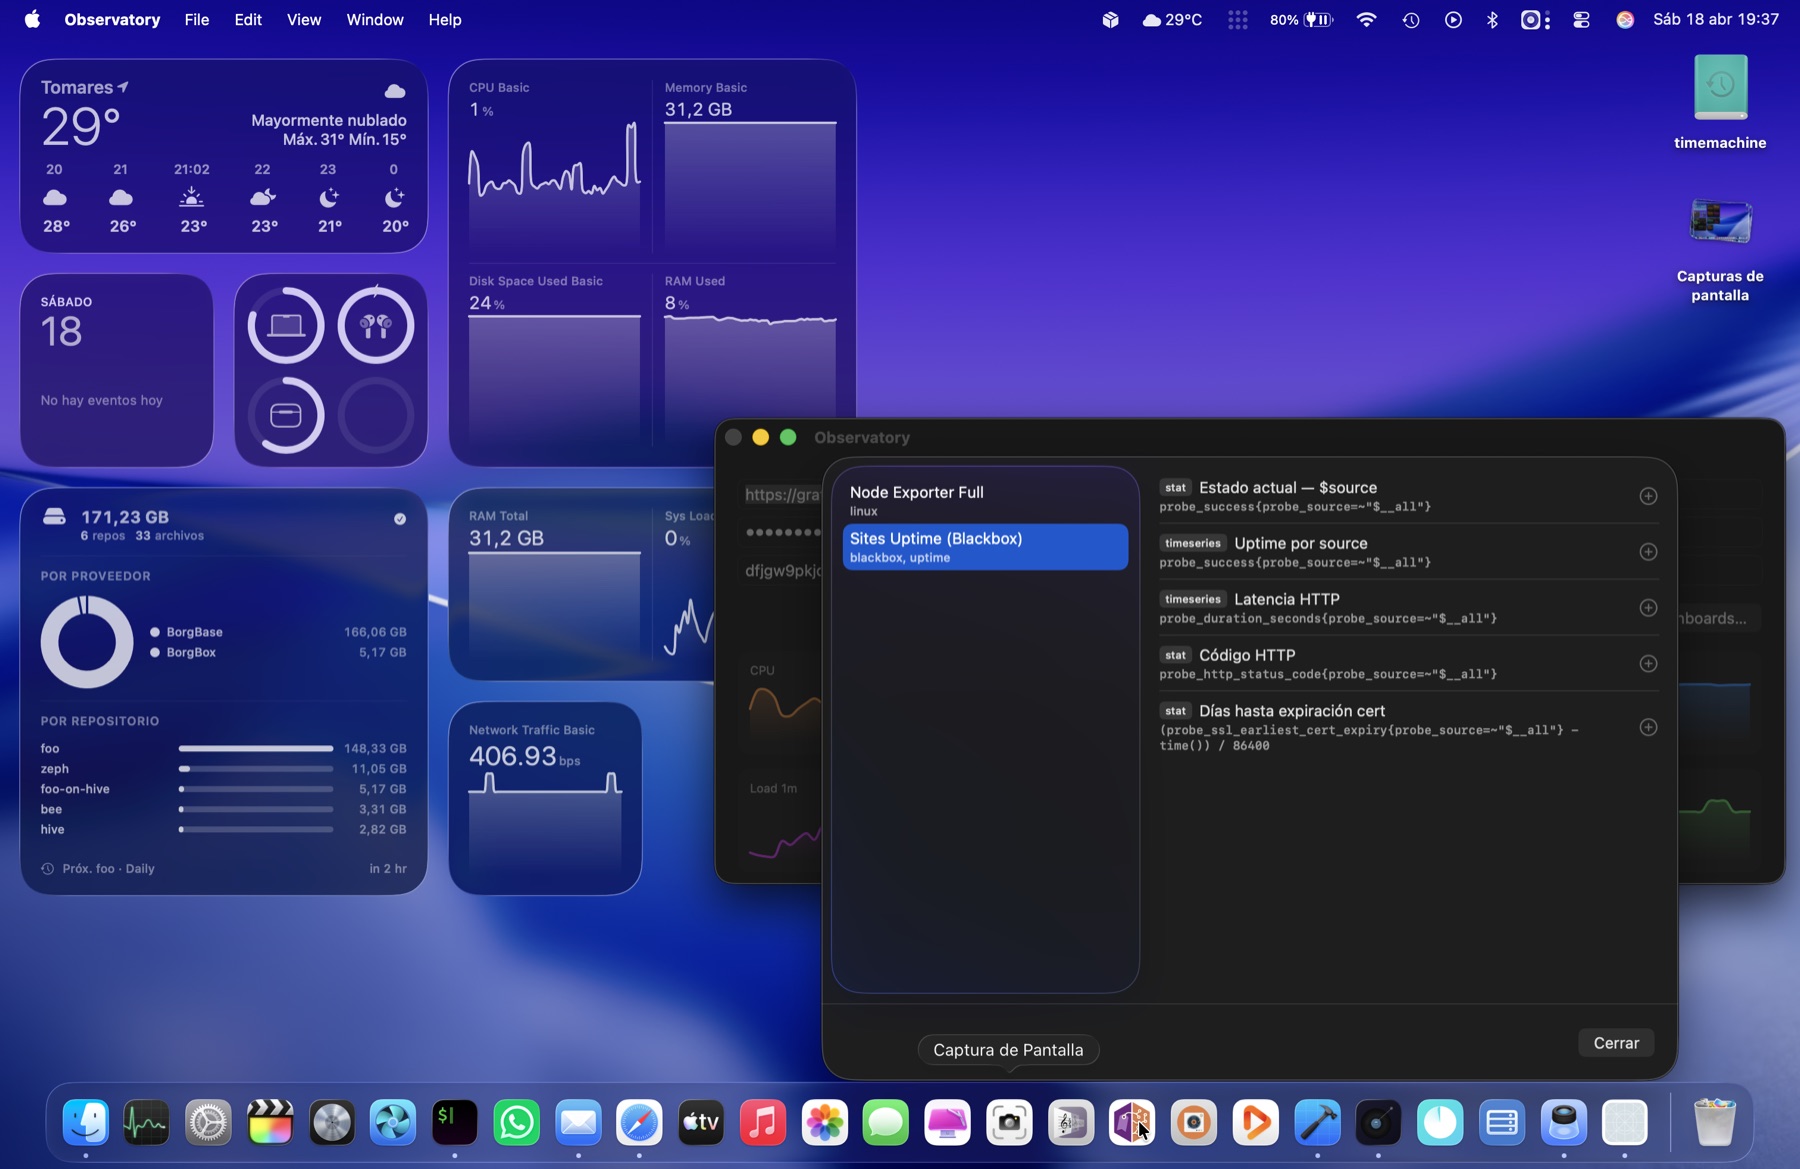This screenshot has width=1800, height=1169.
Task: Open Bluetooth status from the menu bar
Action: pyautogui.click(x=1492, y=19)
